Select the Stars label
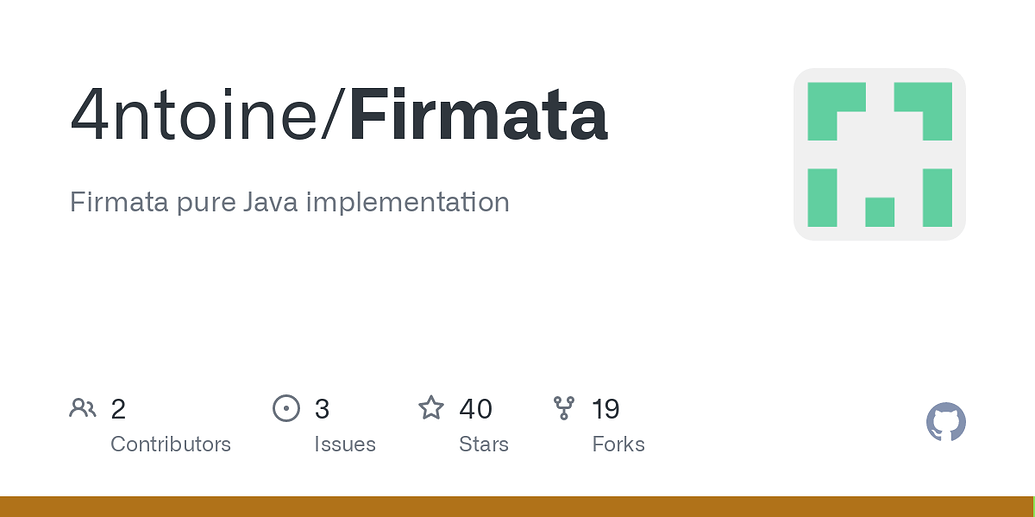The image size is (1035, 517). pyautogui.click(x=484, y=444)
